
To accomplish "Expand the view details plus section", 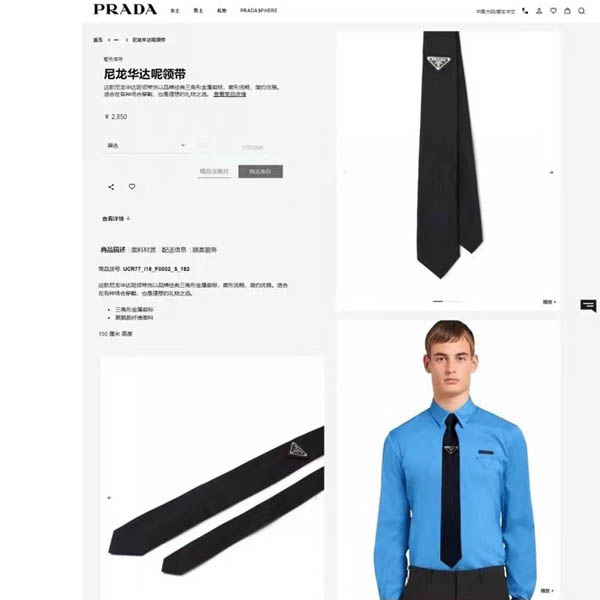I will 116,219.
